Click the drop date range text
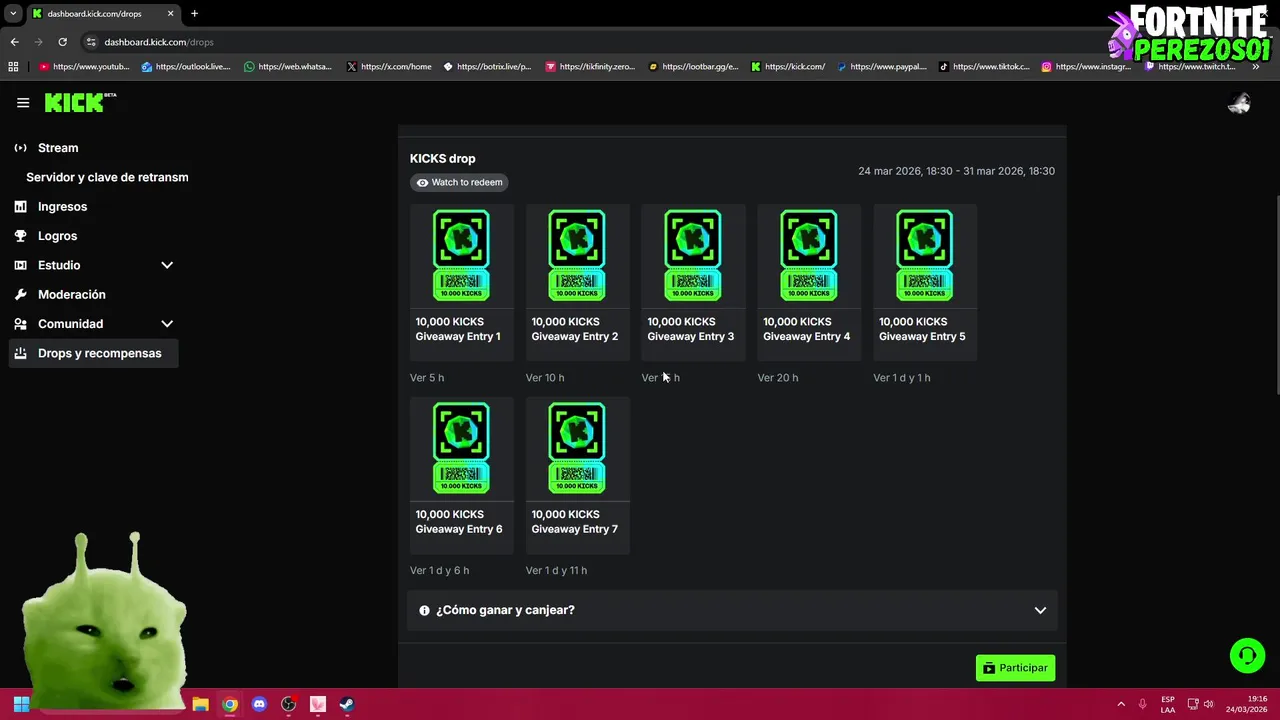Viewport: 1280px width, 720px height. point(956,171)
